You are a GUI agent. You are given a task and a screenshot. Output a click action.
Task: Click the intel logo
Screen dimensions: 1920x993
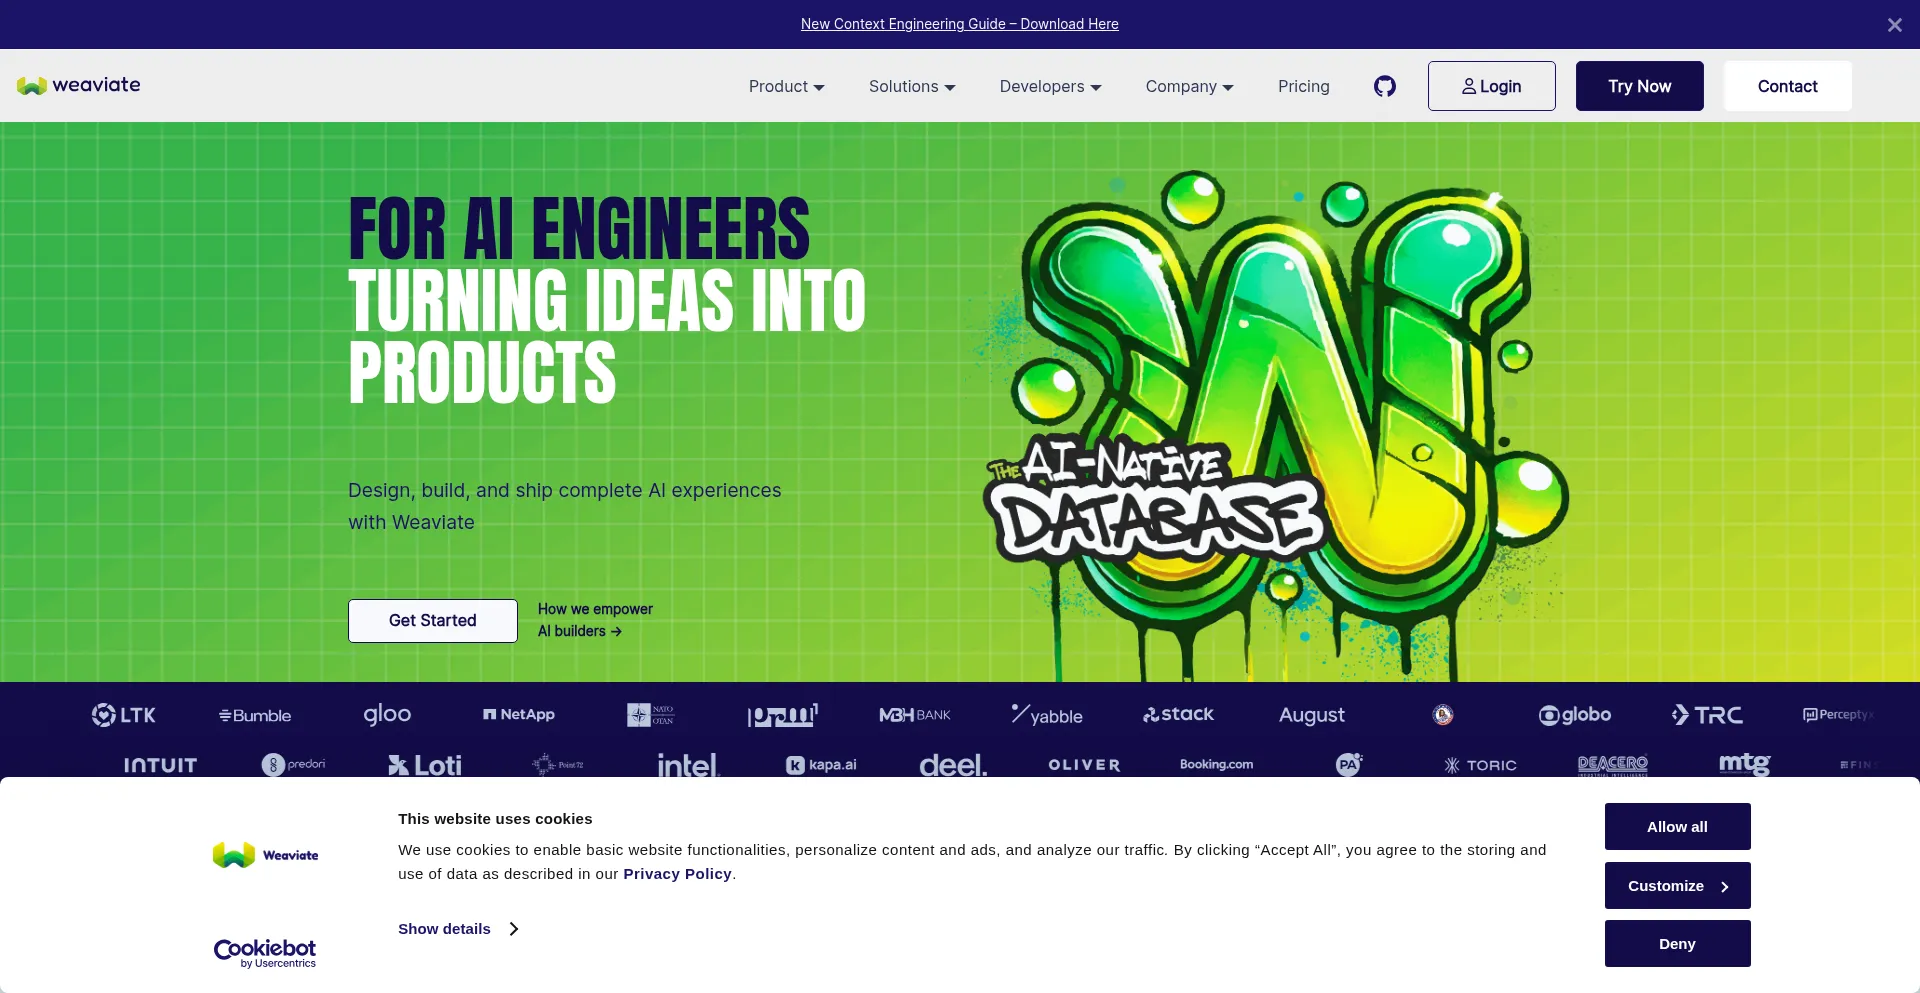(x=688, y=765)
